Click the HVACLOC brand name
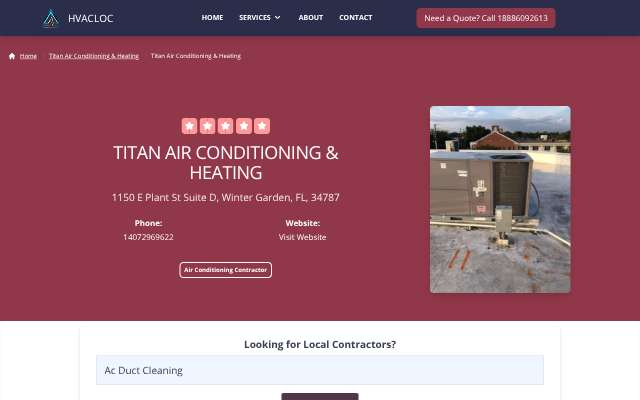 tap(91, 18)
